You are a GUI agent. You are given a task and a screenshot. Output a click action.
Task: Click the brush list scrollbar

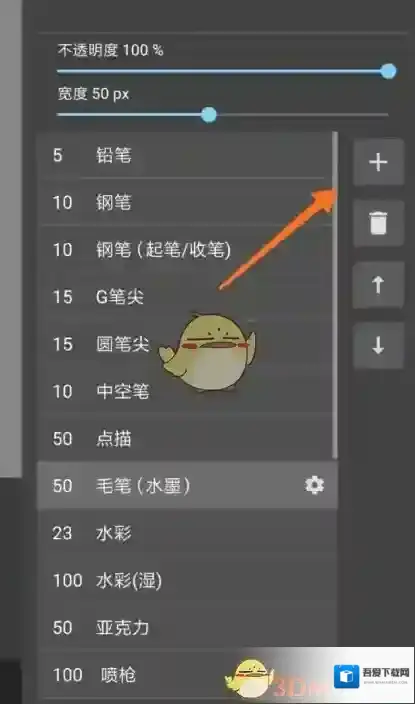point(335,295)
